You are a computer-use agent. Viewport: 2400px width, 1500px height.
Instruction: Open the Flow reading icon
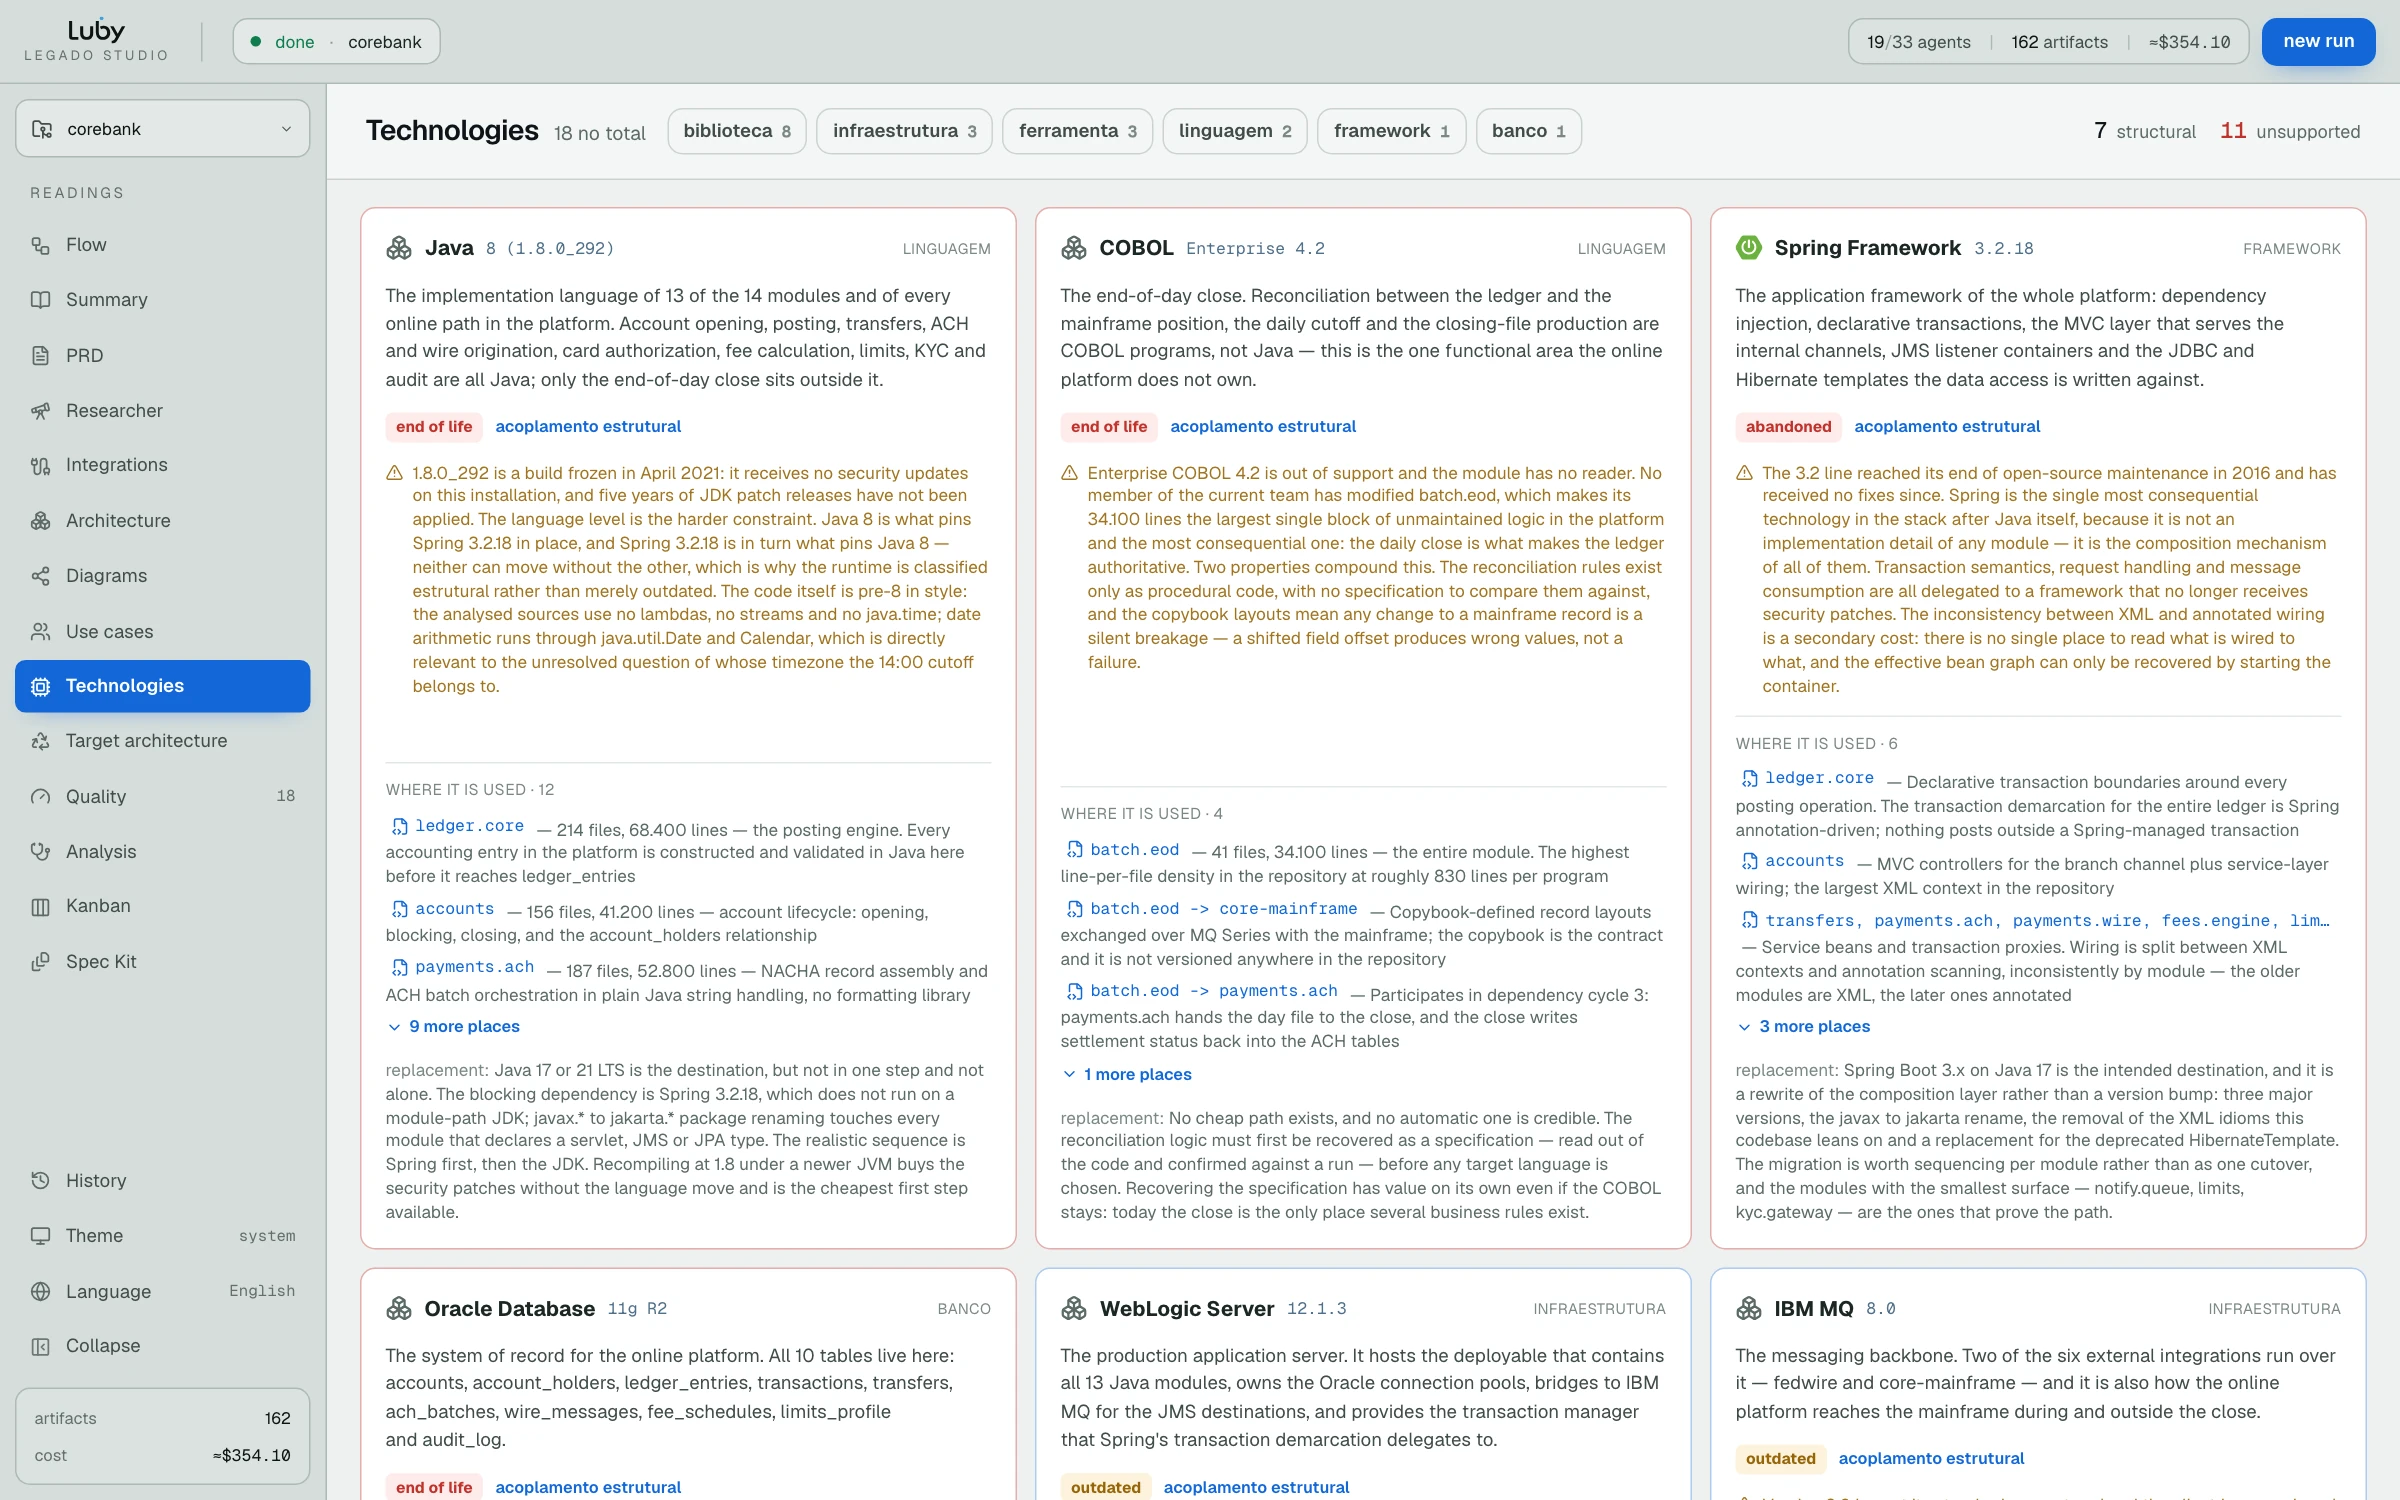pos(40,245)
